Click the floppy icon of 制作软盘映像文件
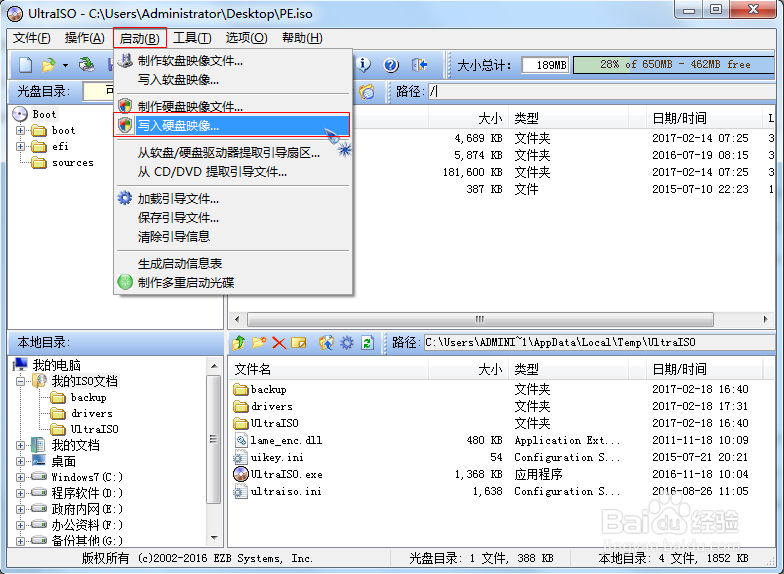 pos(125,60)
